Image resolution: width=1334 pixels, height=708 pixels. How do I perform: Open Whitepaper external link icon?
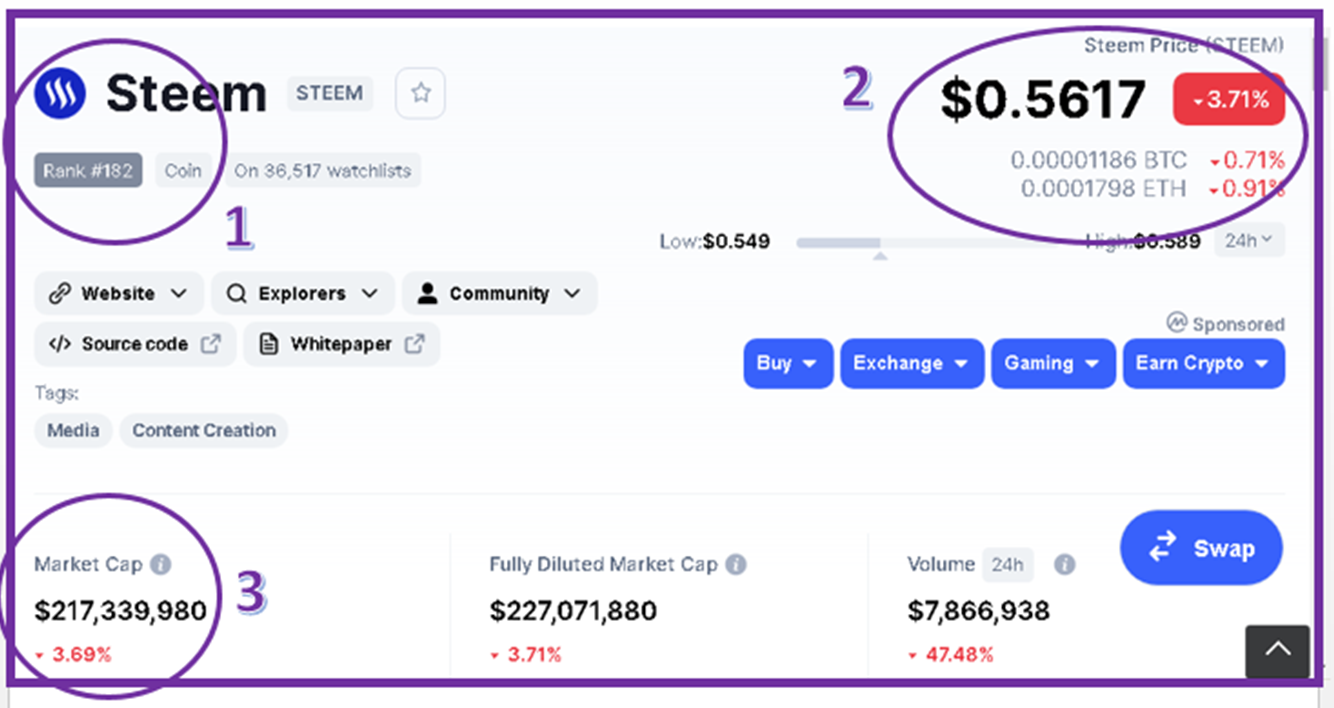point(414,344)
